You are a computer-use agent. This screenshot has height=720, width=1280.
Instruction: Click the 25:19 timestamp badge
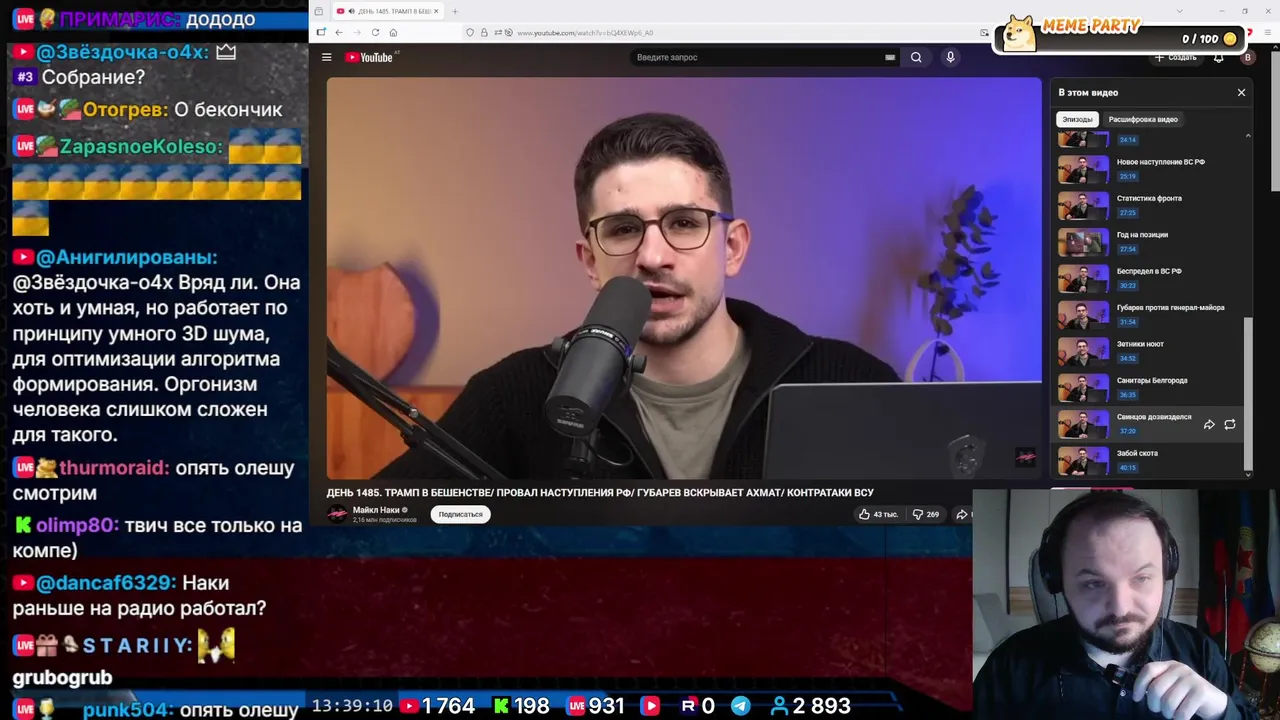[1128, 176]
